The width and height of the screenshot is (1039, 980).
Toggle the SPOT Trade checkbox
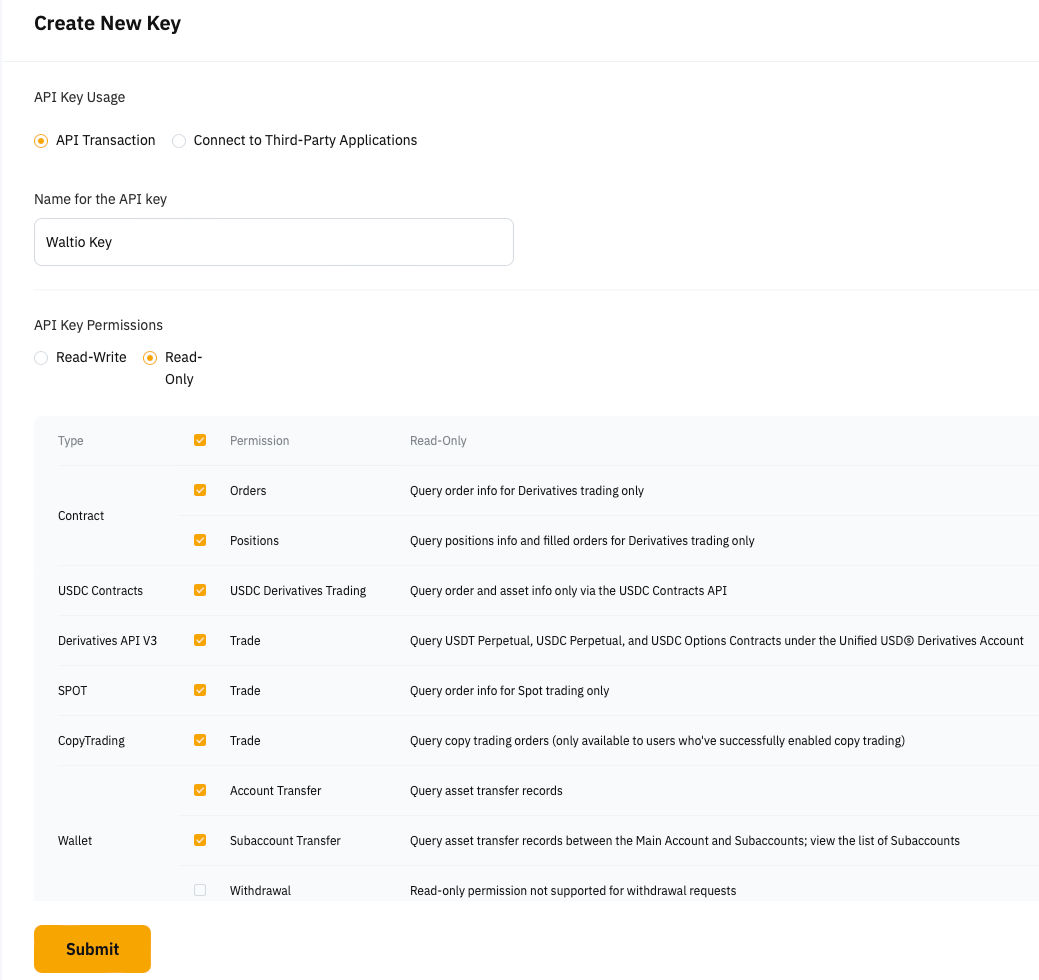click(200, 690)
